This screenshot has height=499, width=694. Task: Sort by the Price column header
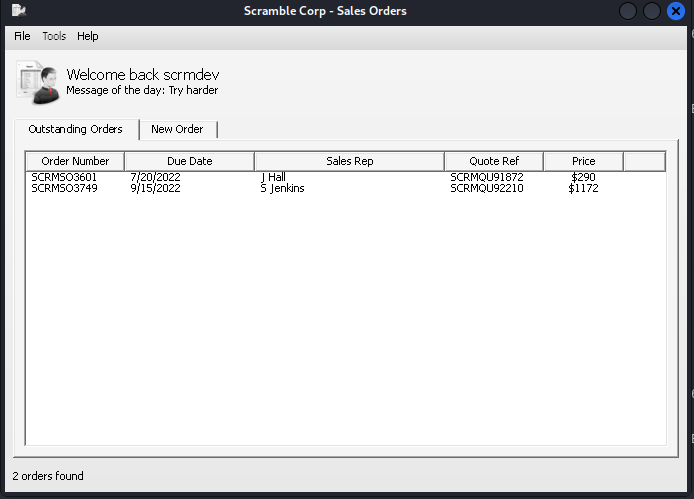click(583, 161)
